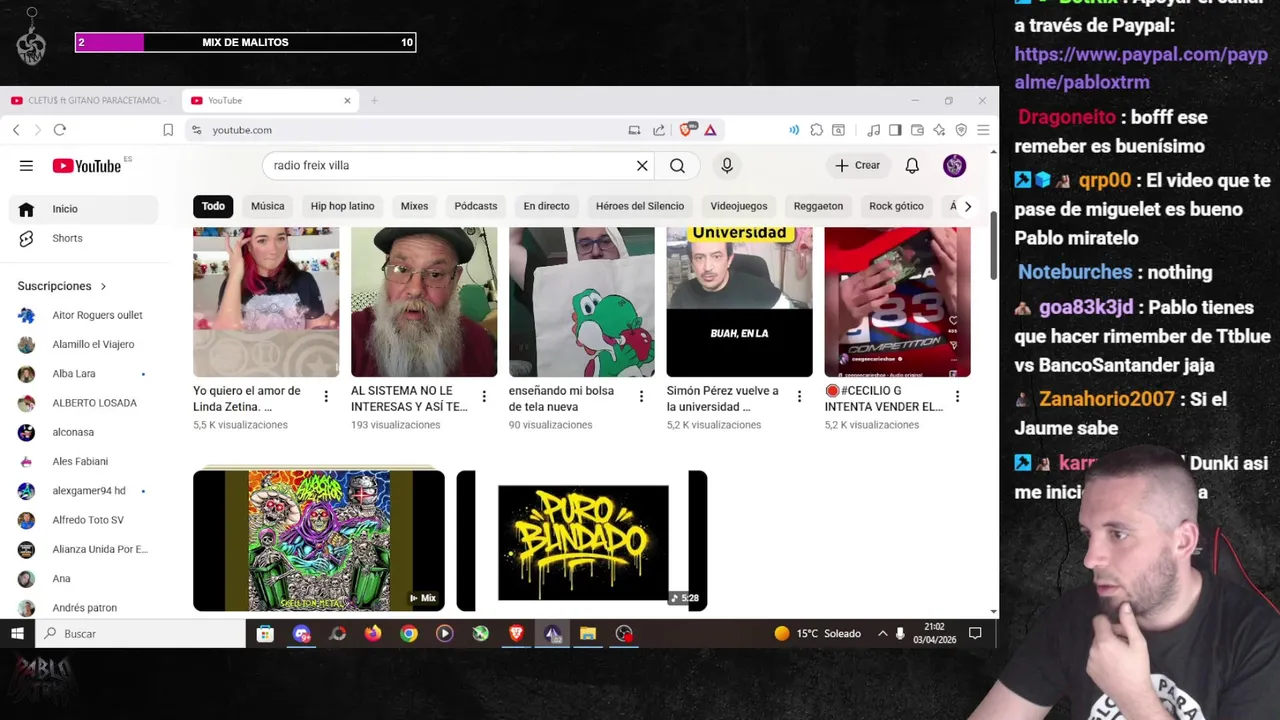Open Microsoft Store taskbar icon
Image resolution: width=1280 pixels, height=720 pixels.
pos(265,633)
